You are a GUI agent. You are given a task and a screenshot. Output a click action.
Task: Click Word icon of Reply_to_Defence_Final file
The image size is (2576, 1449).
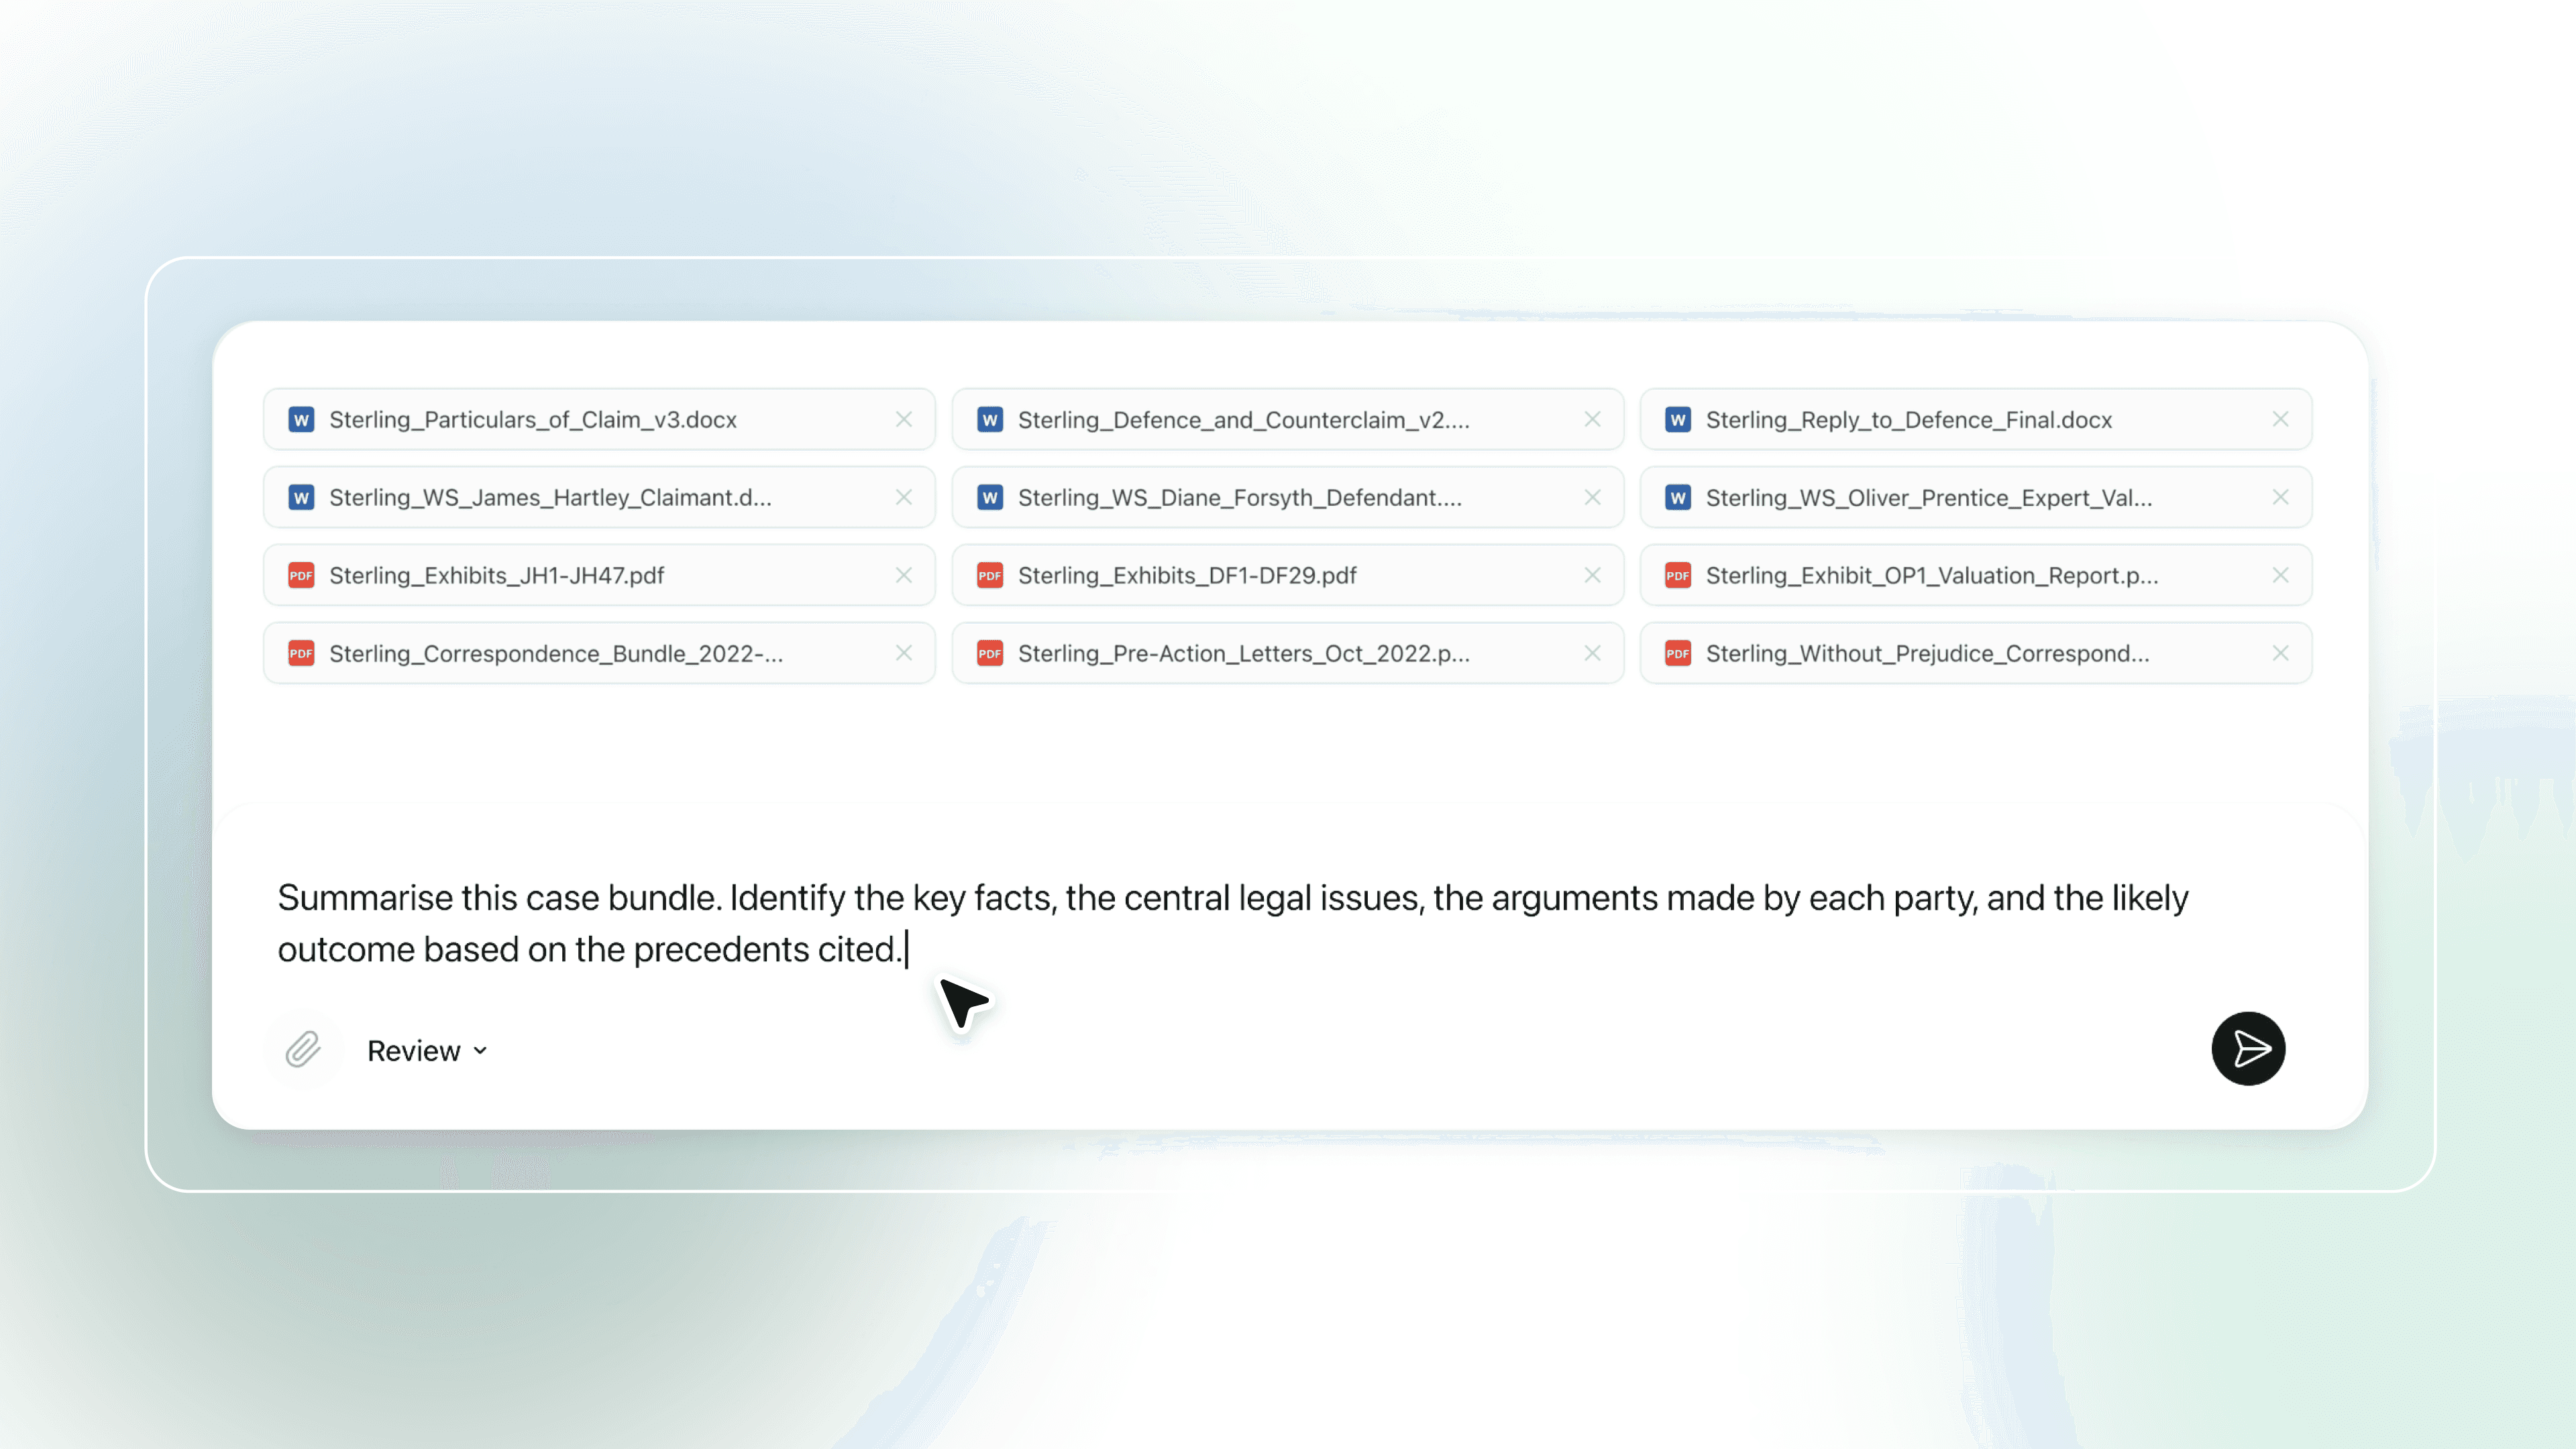tap(1677, 420)
